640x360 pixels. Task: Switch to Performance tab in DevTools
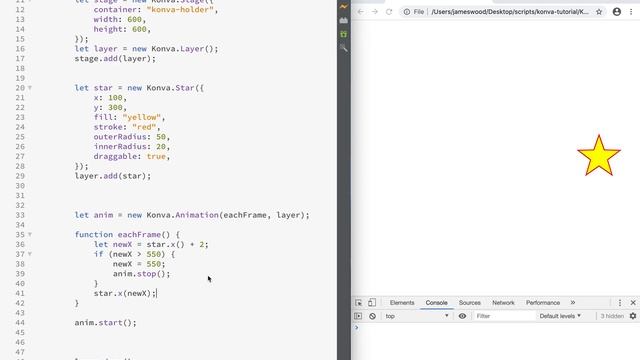coord(543,303)
